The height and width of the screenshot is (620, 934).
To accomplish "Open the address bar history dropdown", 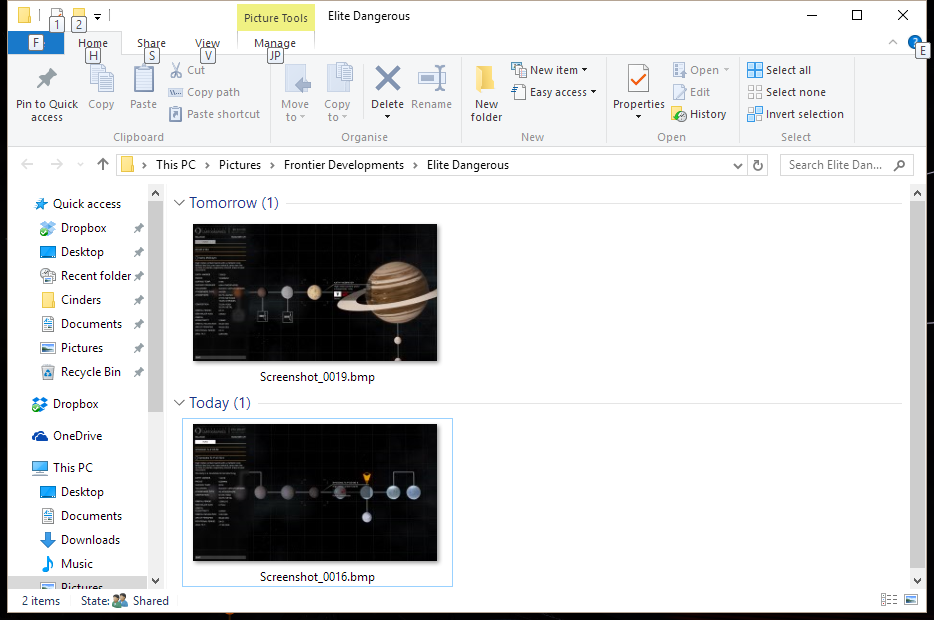I will tap(737, 166).
